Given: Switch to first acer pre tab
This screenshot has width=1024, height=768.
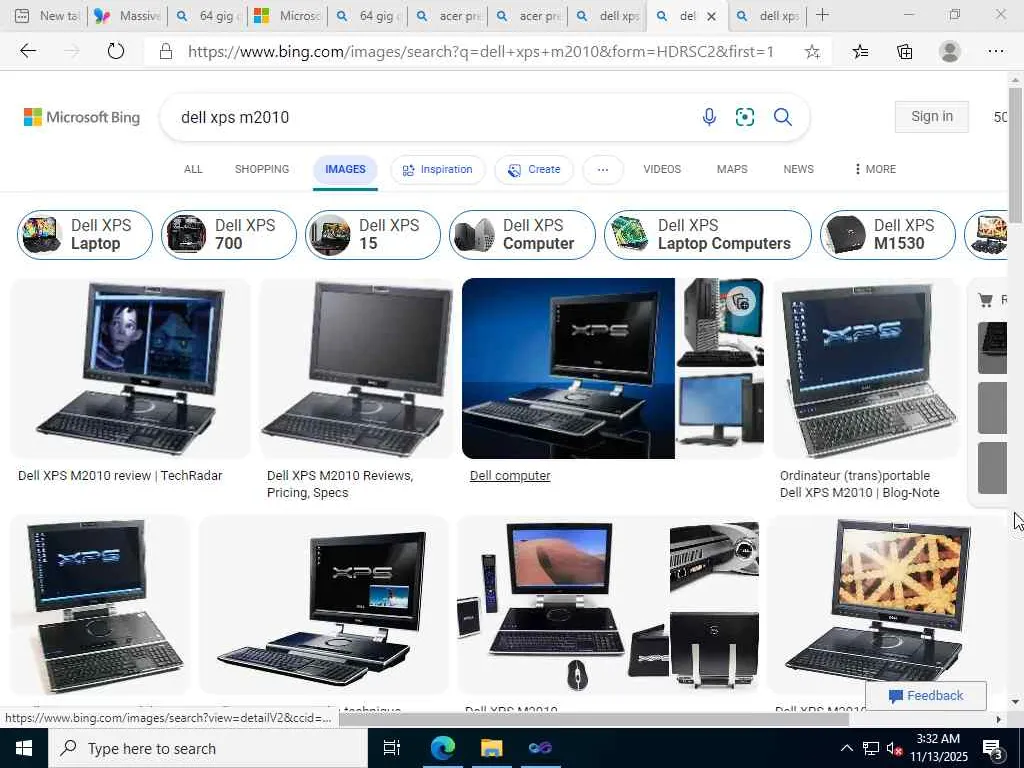Looking at the screenshot, I should pos(447,16).
